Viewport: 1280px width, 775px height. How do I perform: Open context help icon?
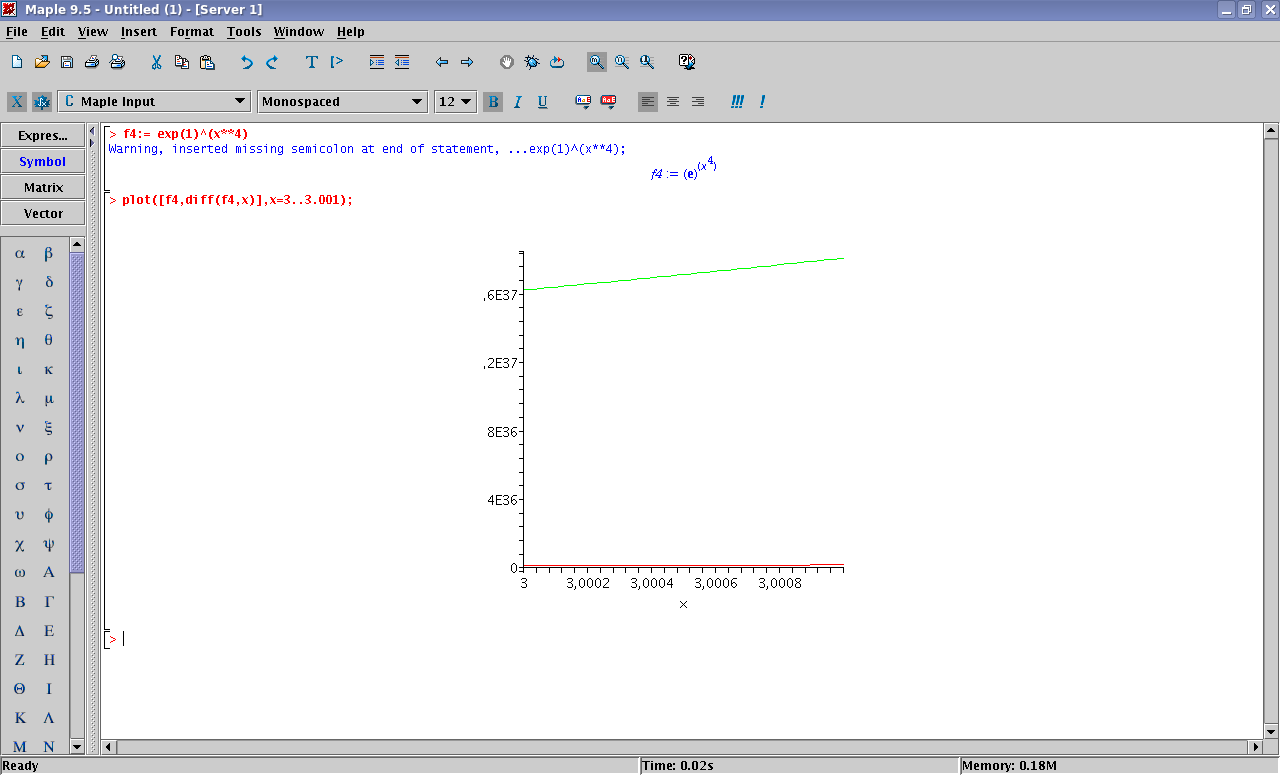pos(687,62)
